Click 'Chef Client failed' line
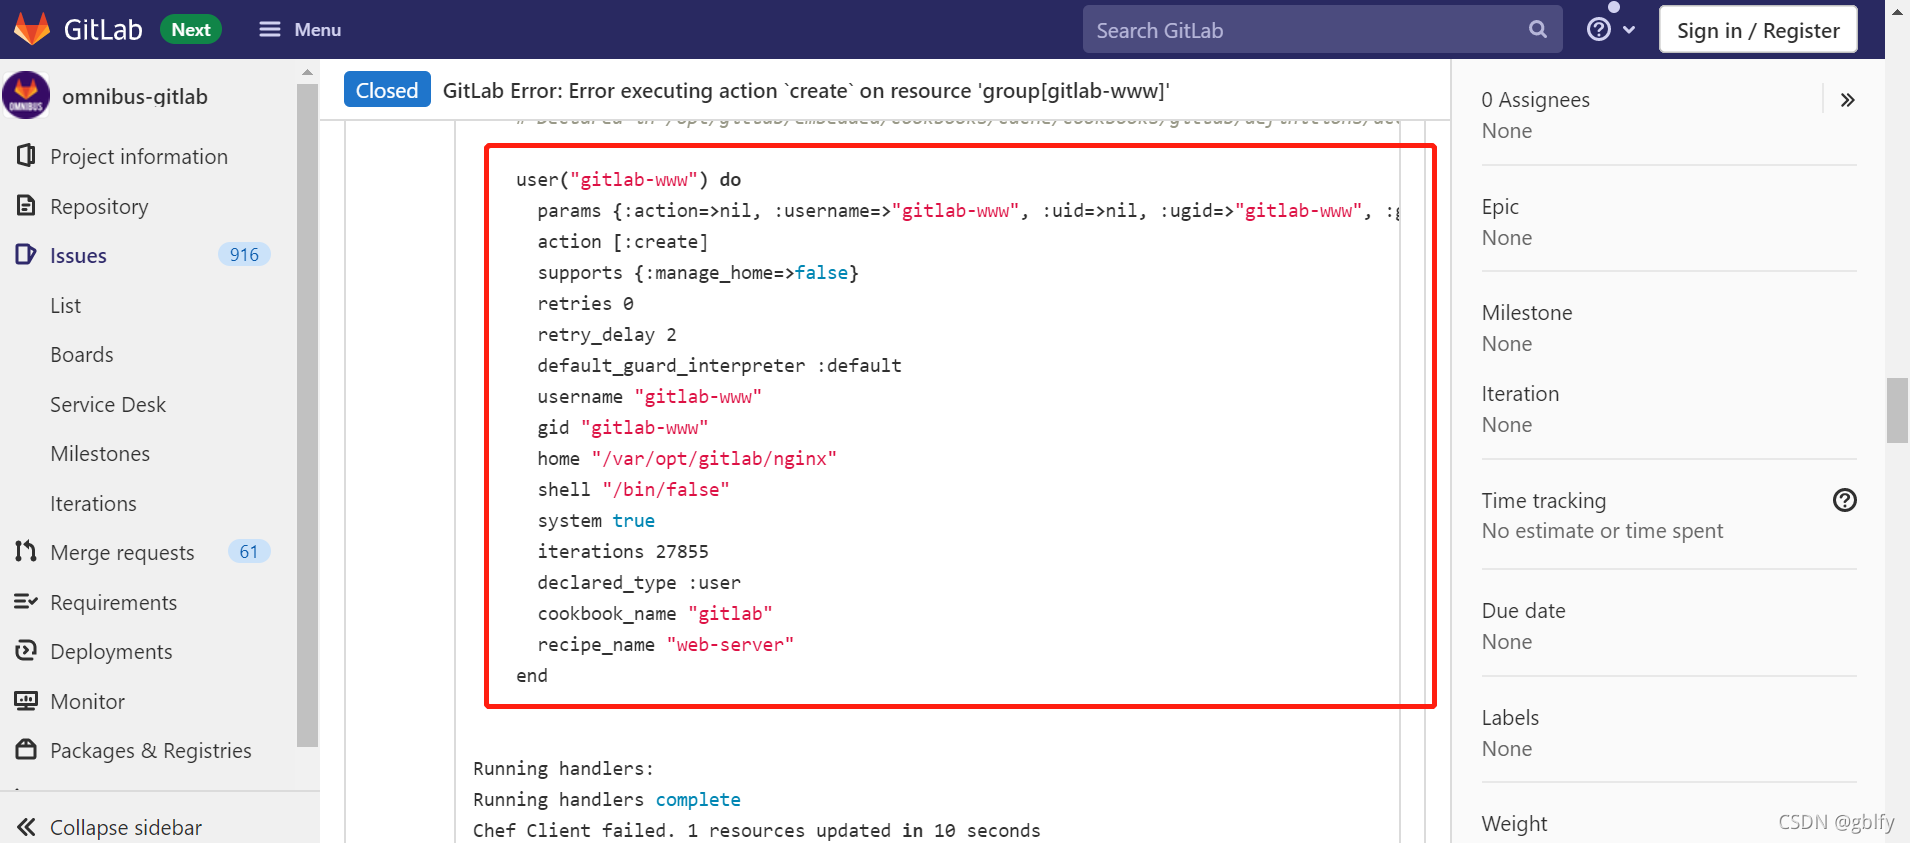 (756, 831)
